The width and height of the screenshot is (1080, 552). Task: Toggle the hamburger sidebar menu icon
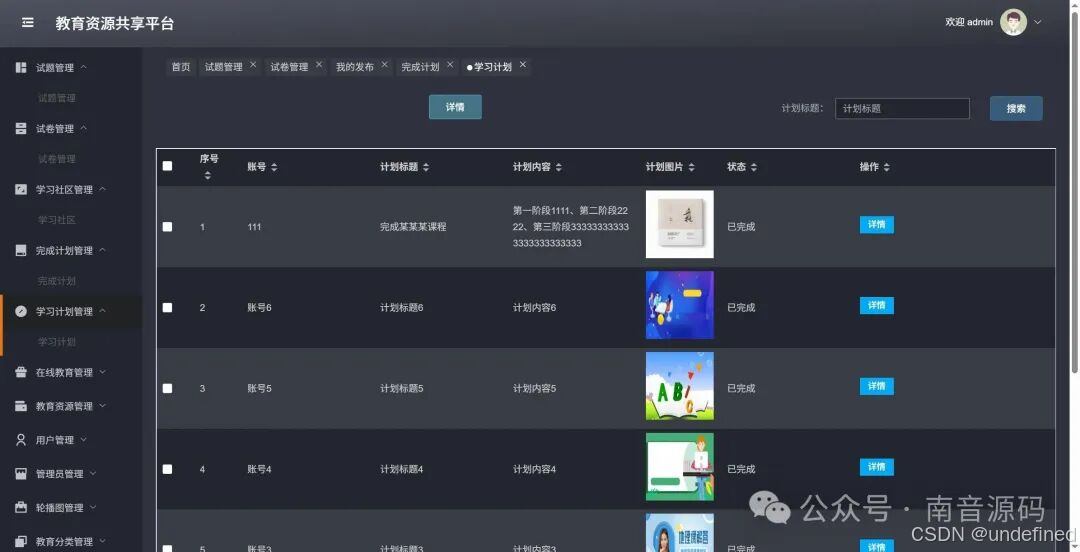click(28, 23)
